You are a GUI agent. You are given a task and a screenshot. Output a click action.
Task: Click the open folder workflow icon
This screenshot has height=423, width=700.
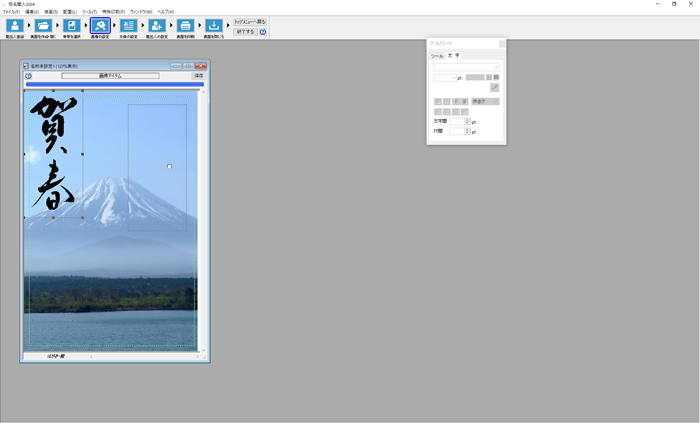43,26
